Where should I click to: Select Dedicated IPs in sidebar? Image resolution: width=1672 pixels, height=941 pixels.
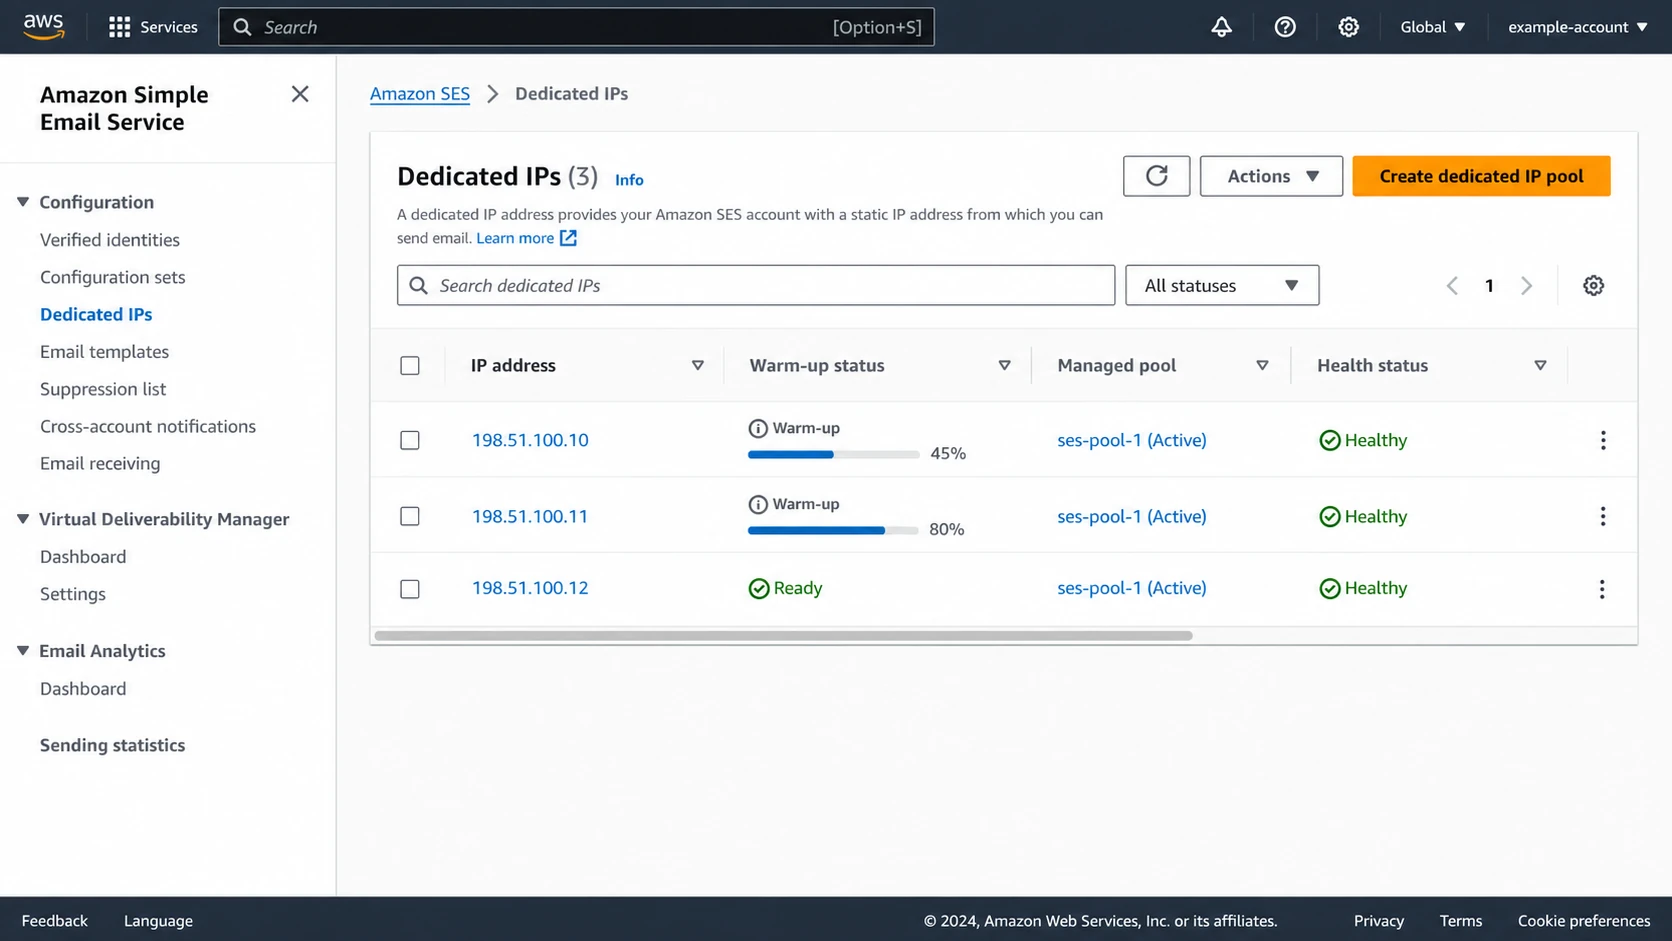tap(96, 314)
